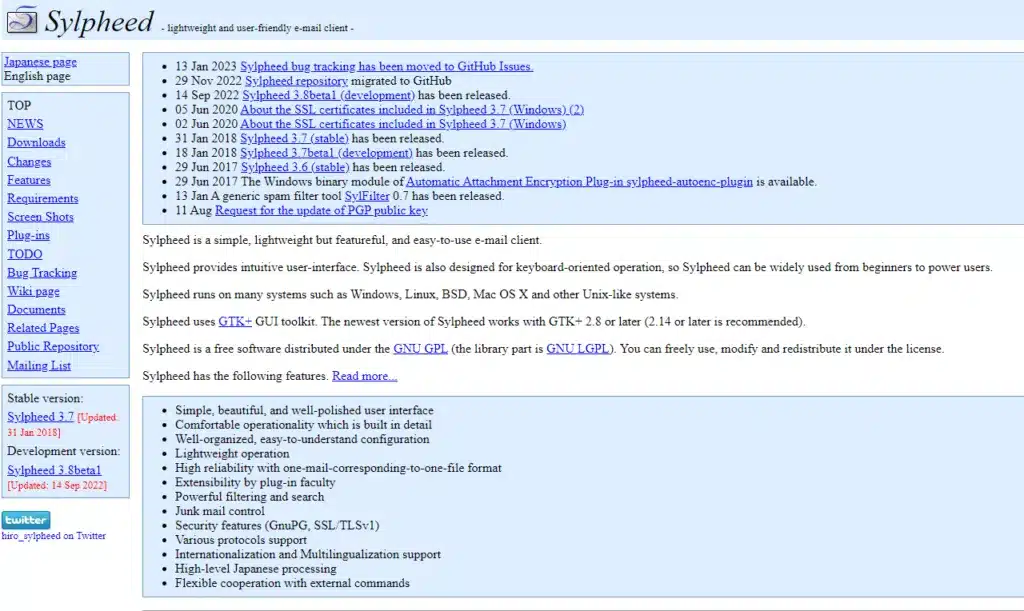The width and height of the screenshot is (1024, 611).
Task: Open Requirements in the sidebar
Action: pyautogui.click(x=43, y=198)
